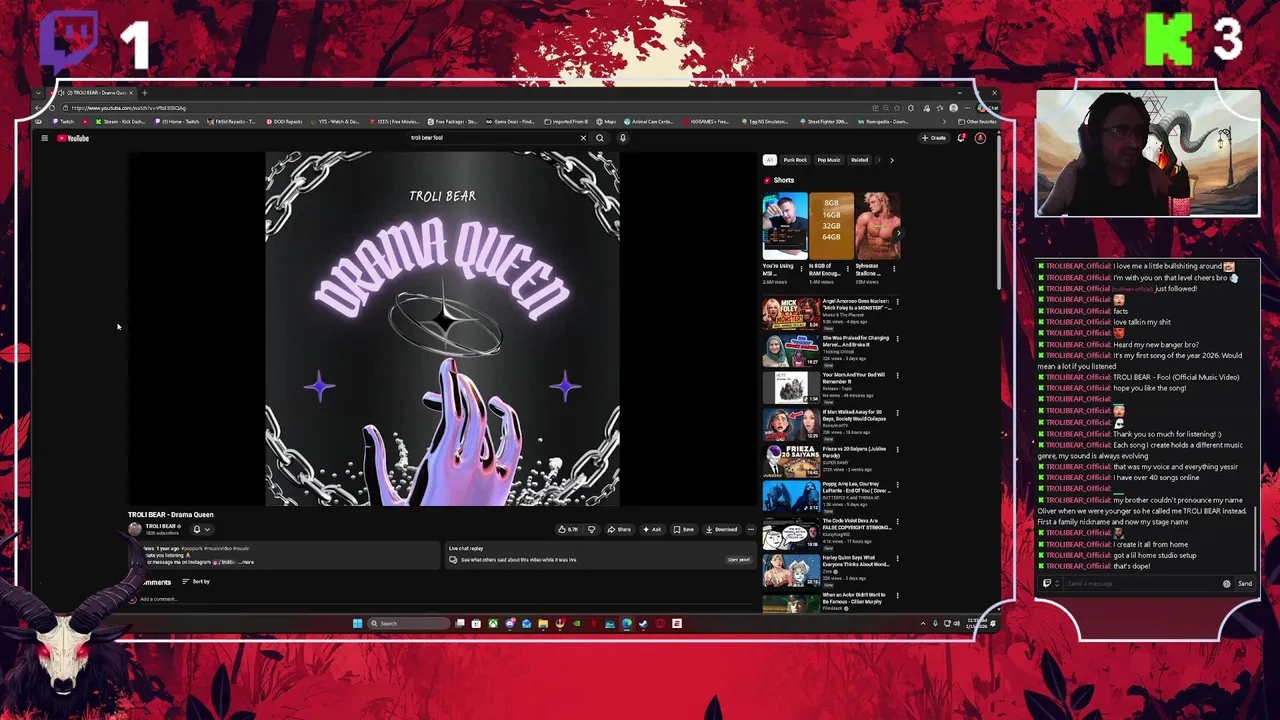Save the video to a playlist
The height and width of the screenshot is (720, 1280).
pyautogui.click(x=684, y=529)
